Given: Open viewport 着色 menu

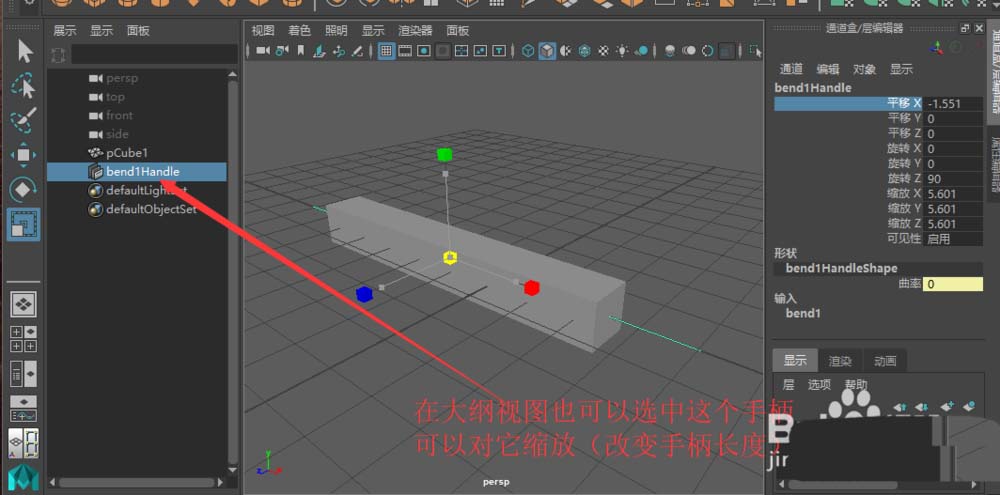Looking at the screenshot, I should pos(300,31).
